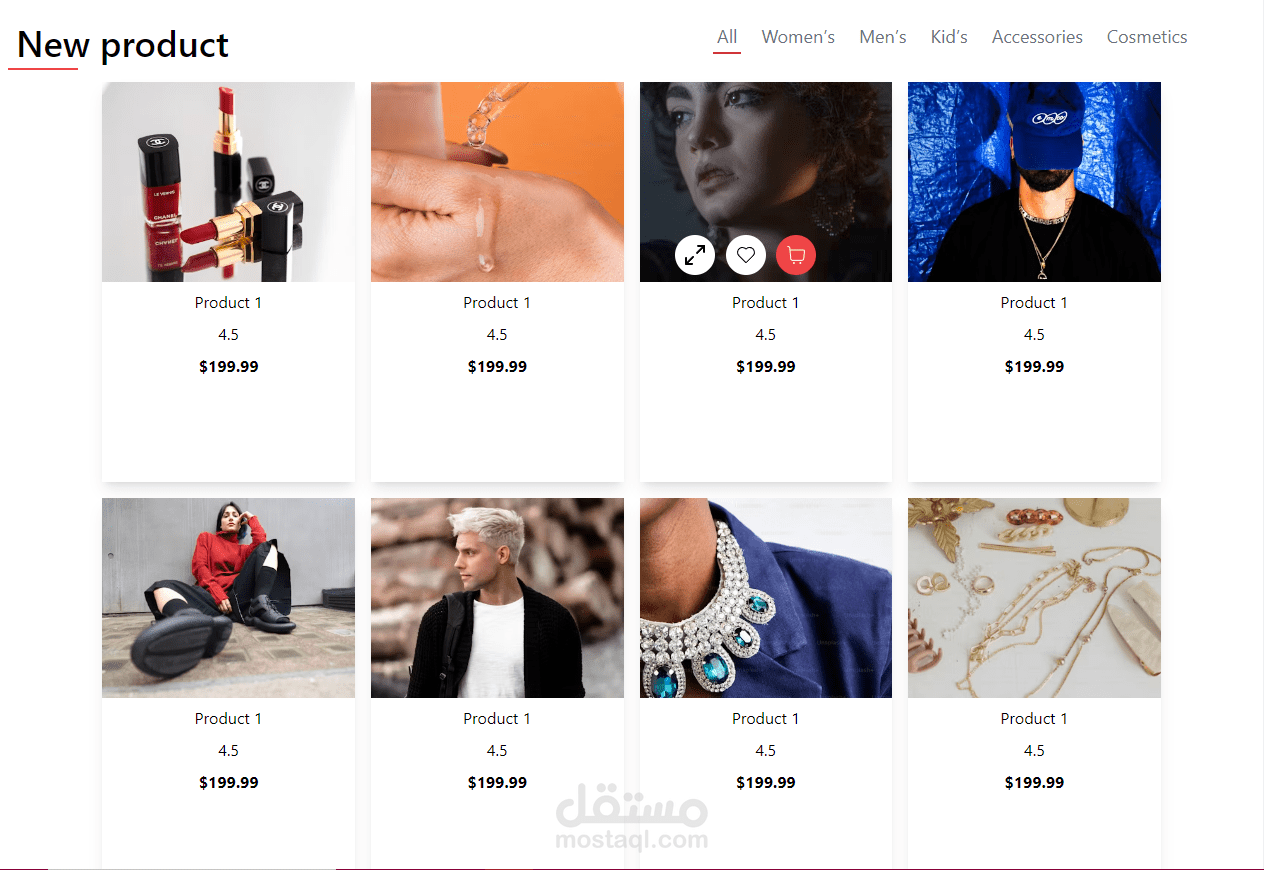
Task: Choose the Cosmetics tab
Action: coord(1147,37)
